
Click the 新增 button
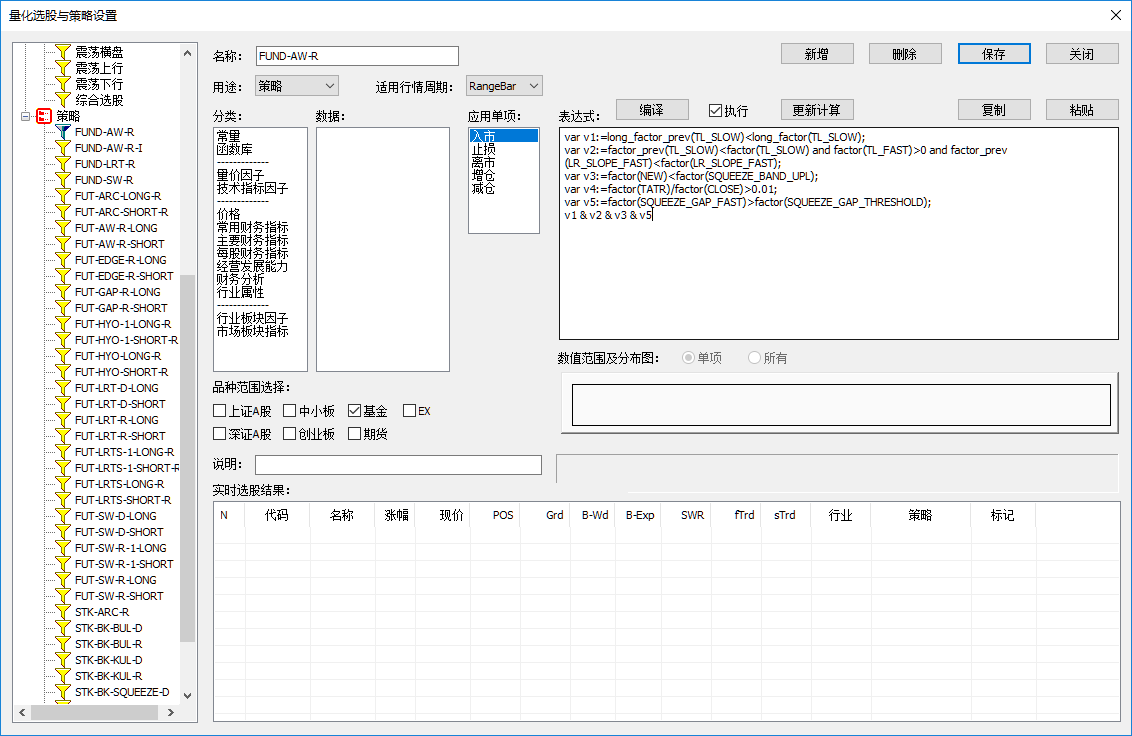tap(817, 54)
